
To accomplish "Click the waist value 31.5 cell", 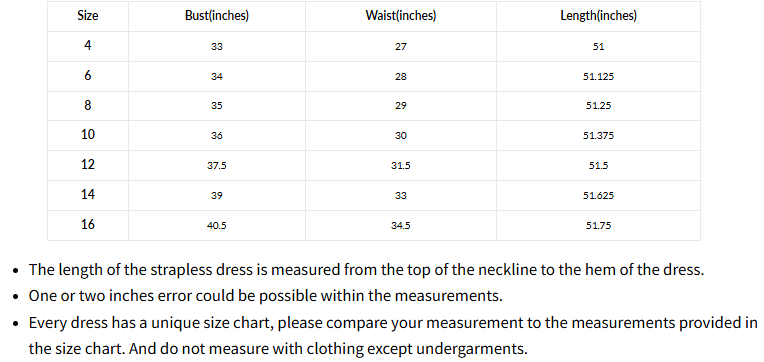I will (401, 166).
